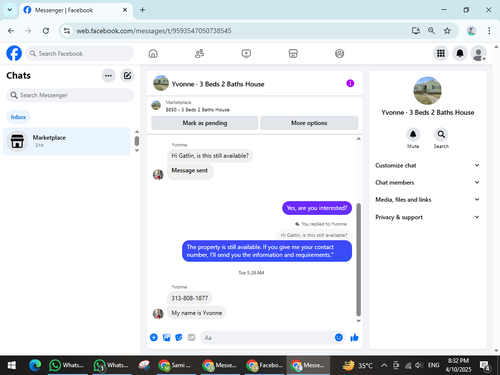Open the Marketplace chat in the list
This screenshot has width=500, height=375.
coord(67,141)
